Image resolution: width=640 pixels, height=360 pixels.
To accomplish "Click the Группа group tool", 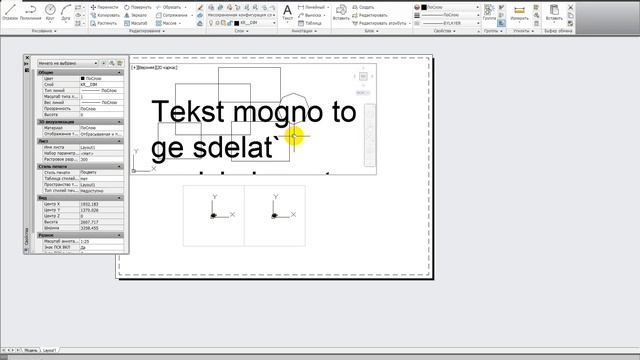I will tap(489, 12).
